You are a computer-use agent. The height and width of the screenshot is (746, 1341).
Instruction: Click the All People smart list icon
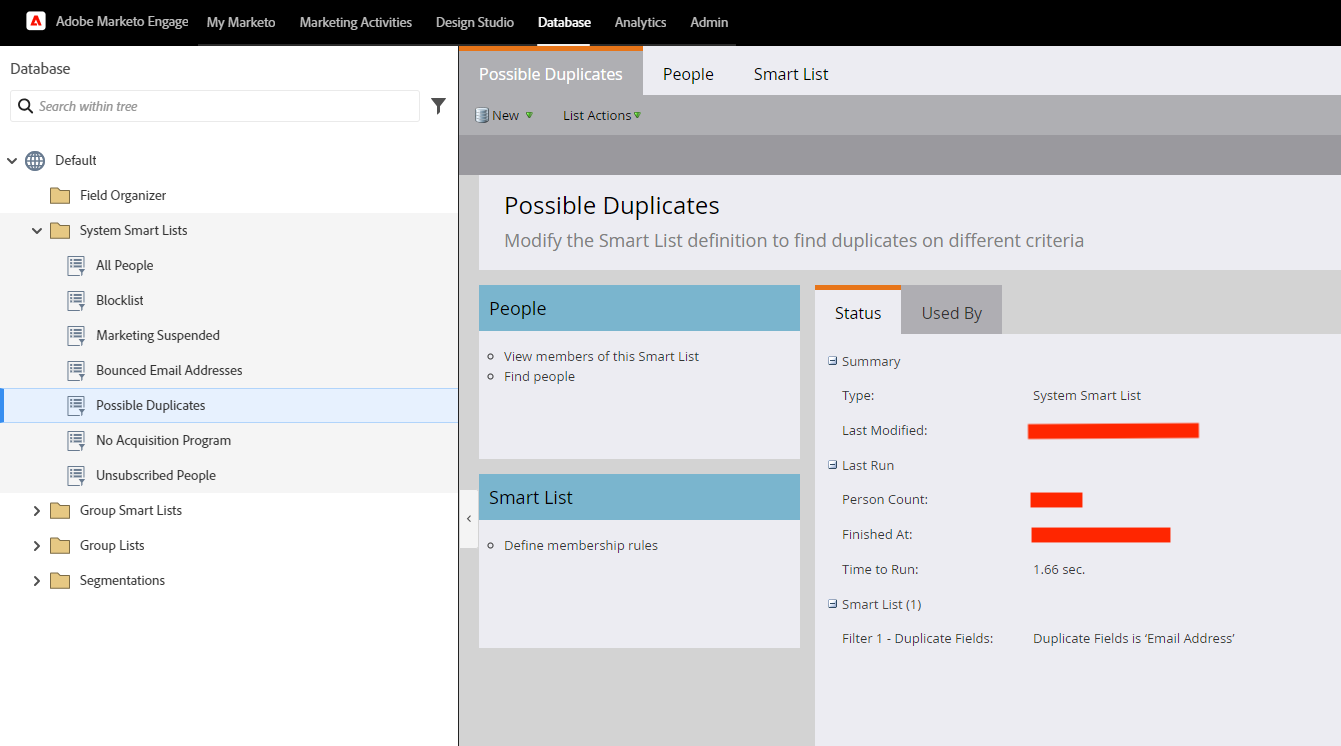[76, 265]
